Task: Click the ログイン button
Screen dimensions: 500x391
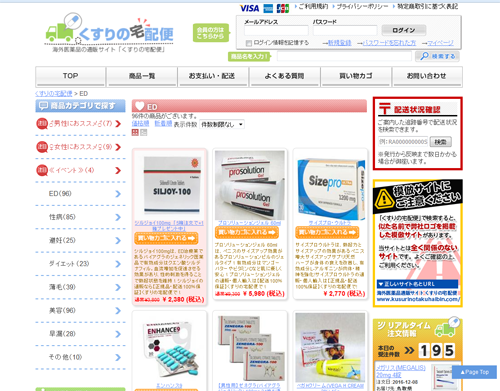Action: [404, 30]
